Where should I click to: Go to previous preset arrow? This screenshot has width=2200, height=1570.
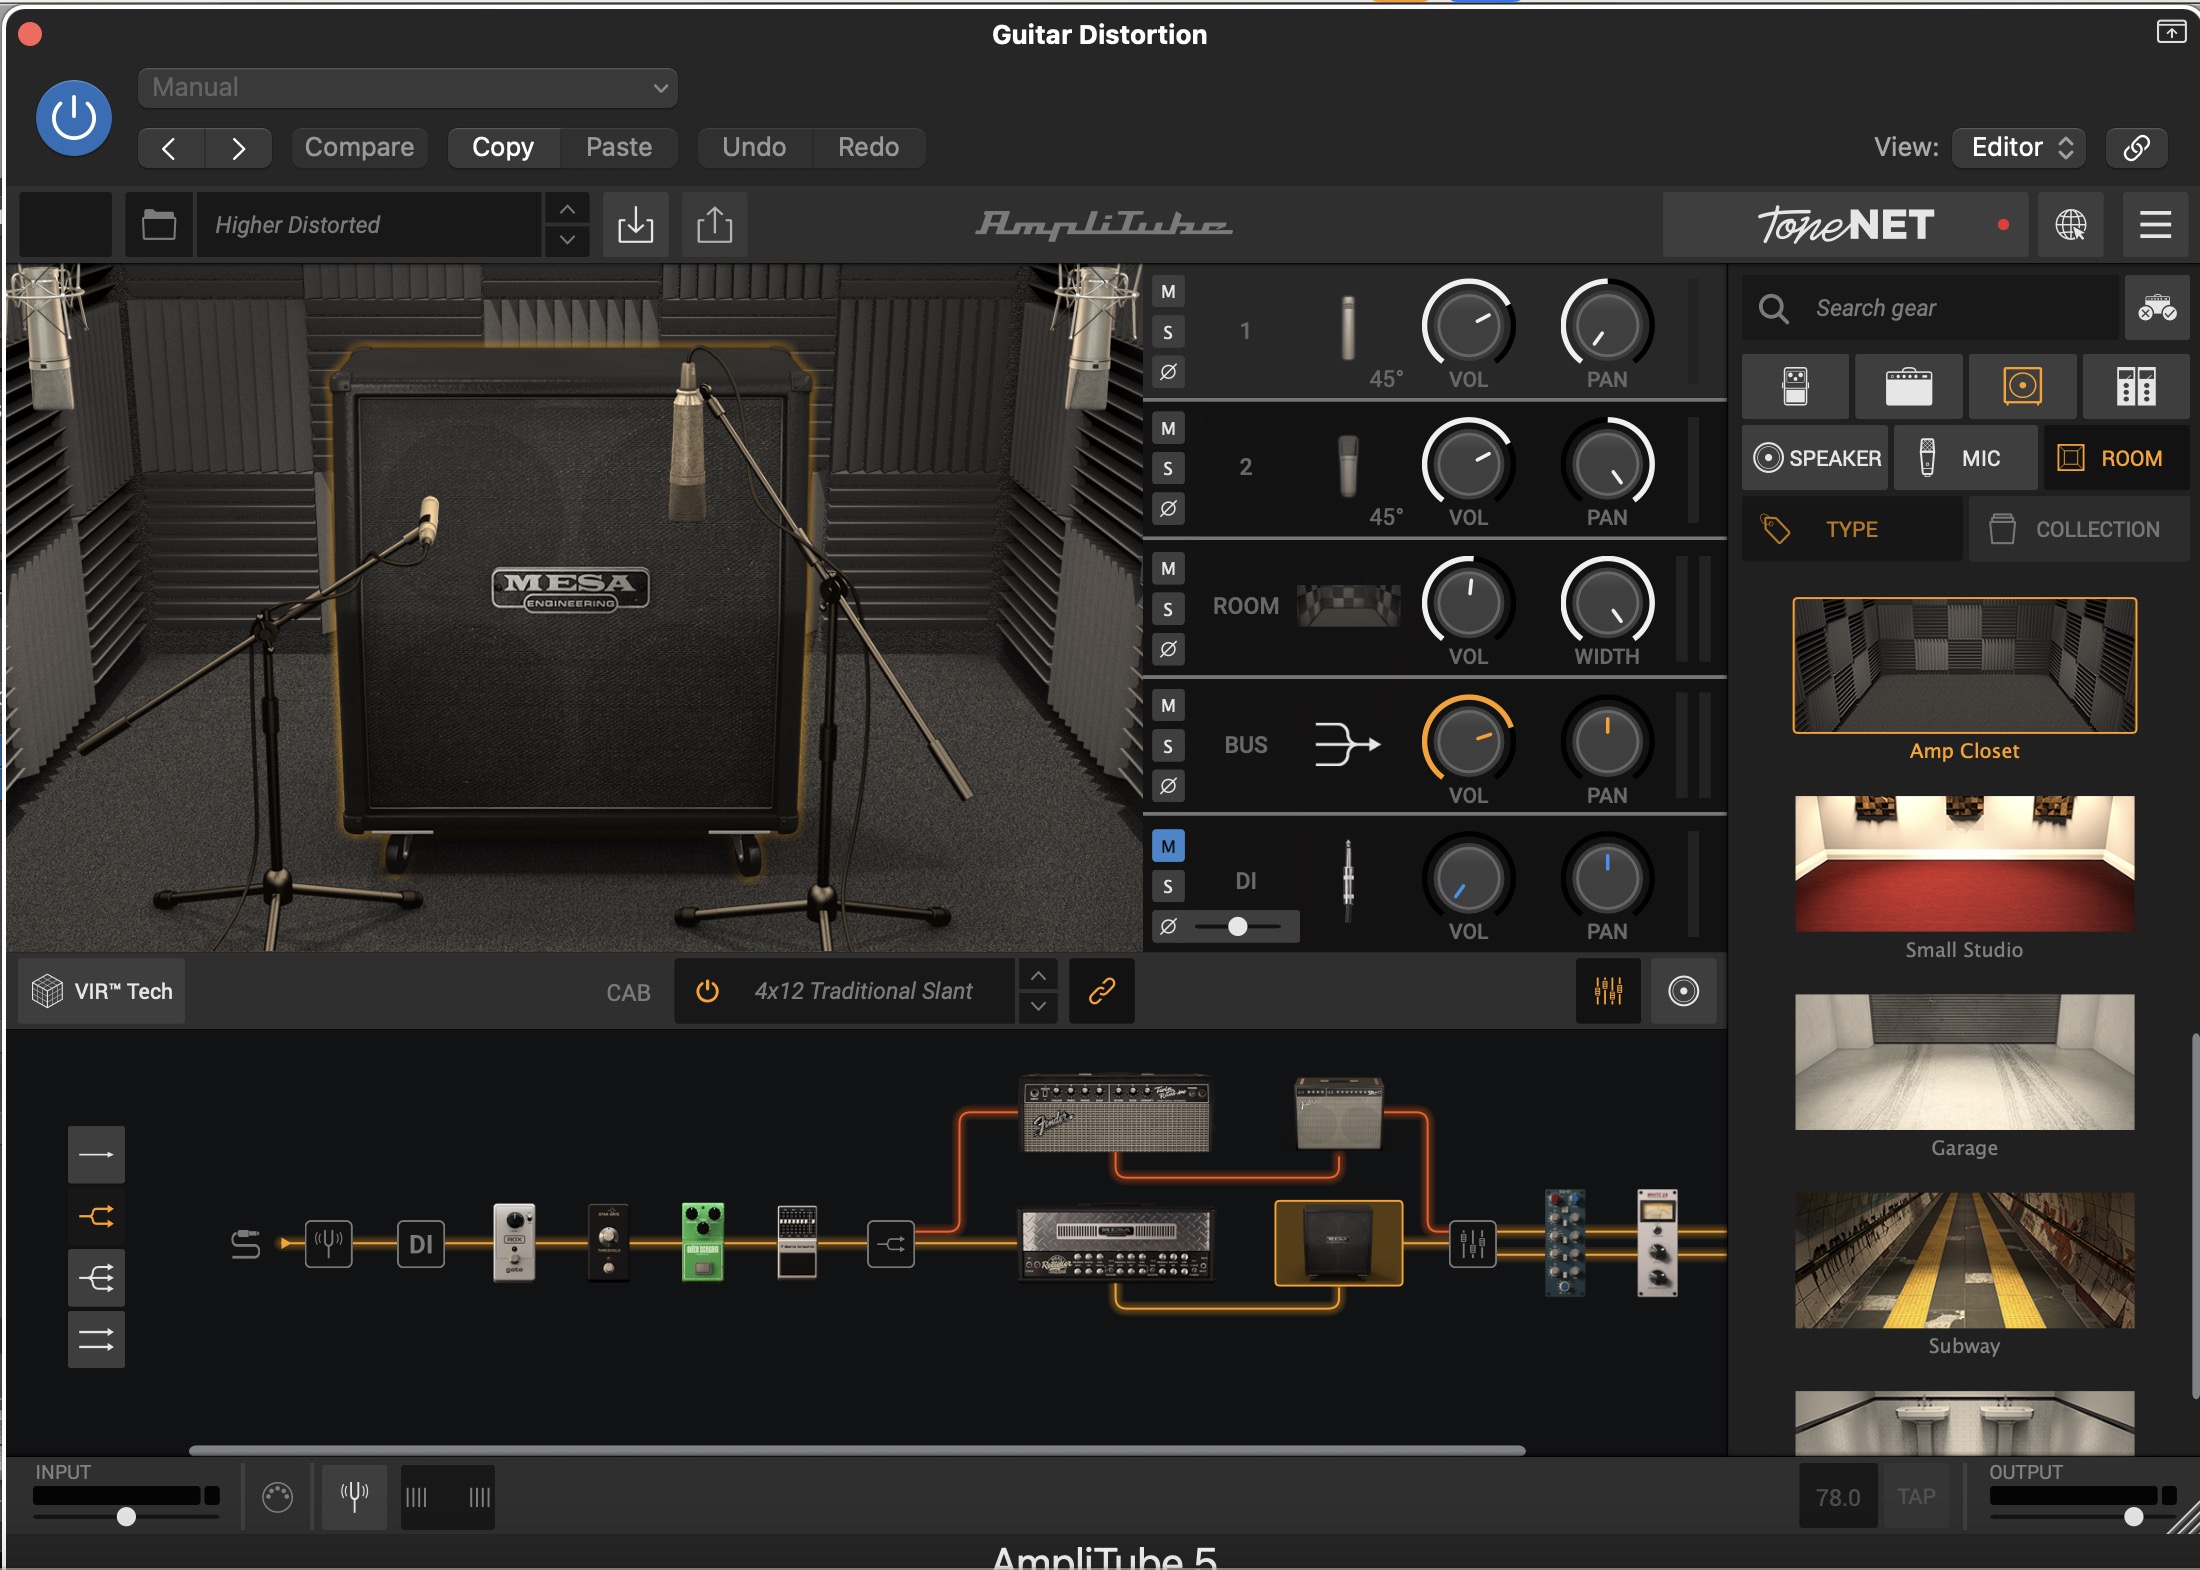(170, 148)
